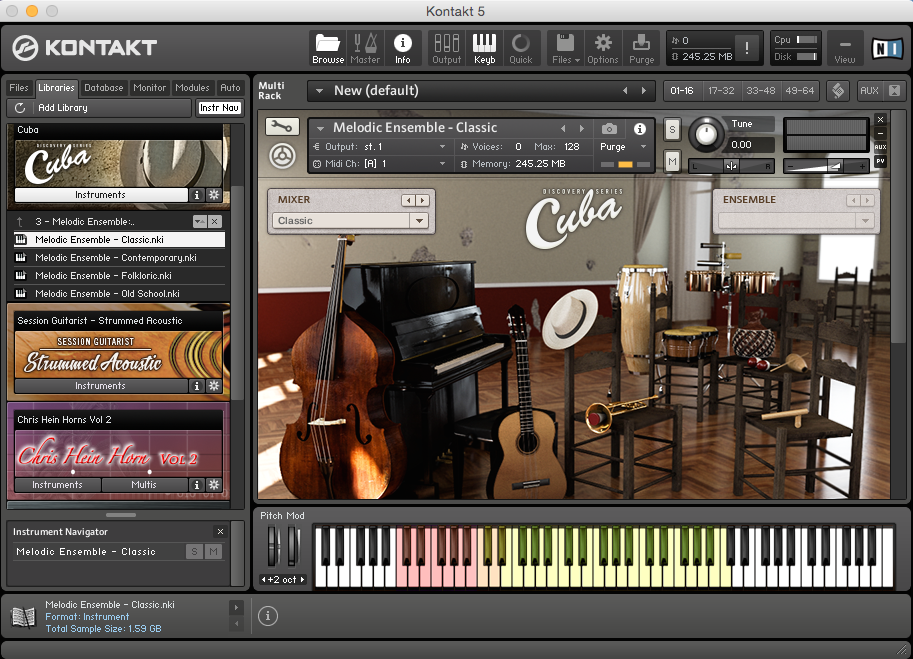Viewport: 913px width, 659px height.
Task: Toggle AUX sends display
Action: pyautogui.click(x=869, y=90)
